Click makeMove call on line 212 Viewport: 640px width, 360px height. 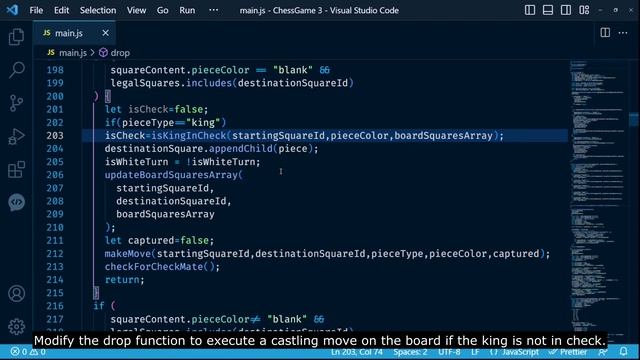coord(327,253)
